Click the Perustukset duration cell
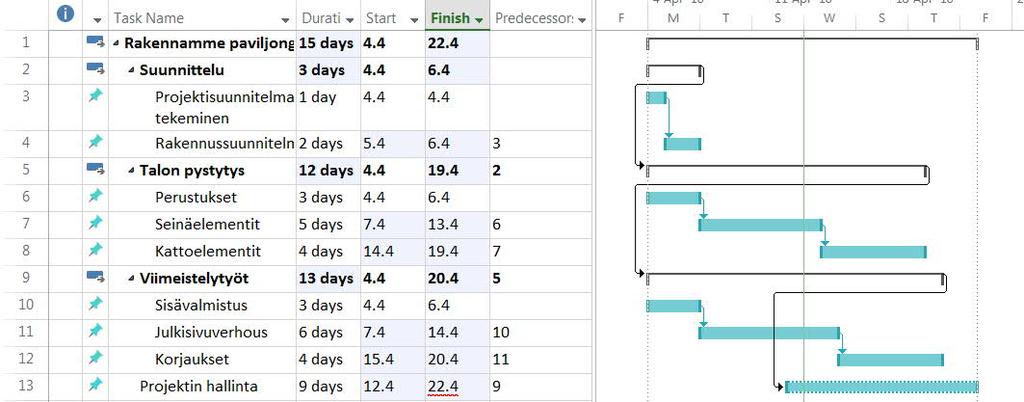Screen dimensions: 1024x402 (x=328, y=197)
